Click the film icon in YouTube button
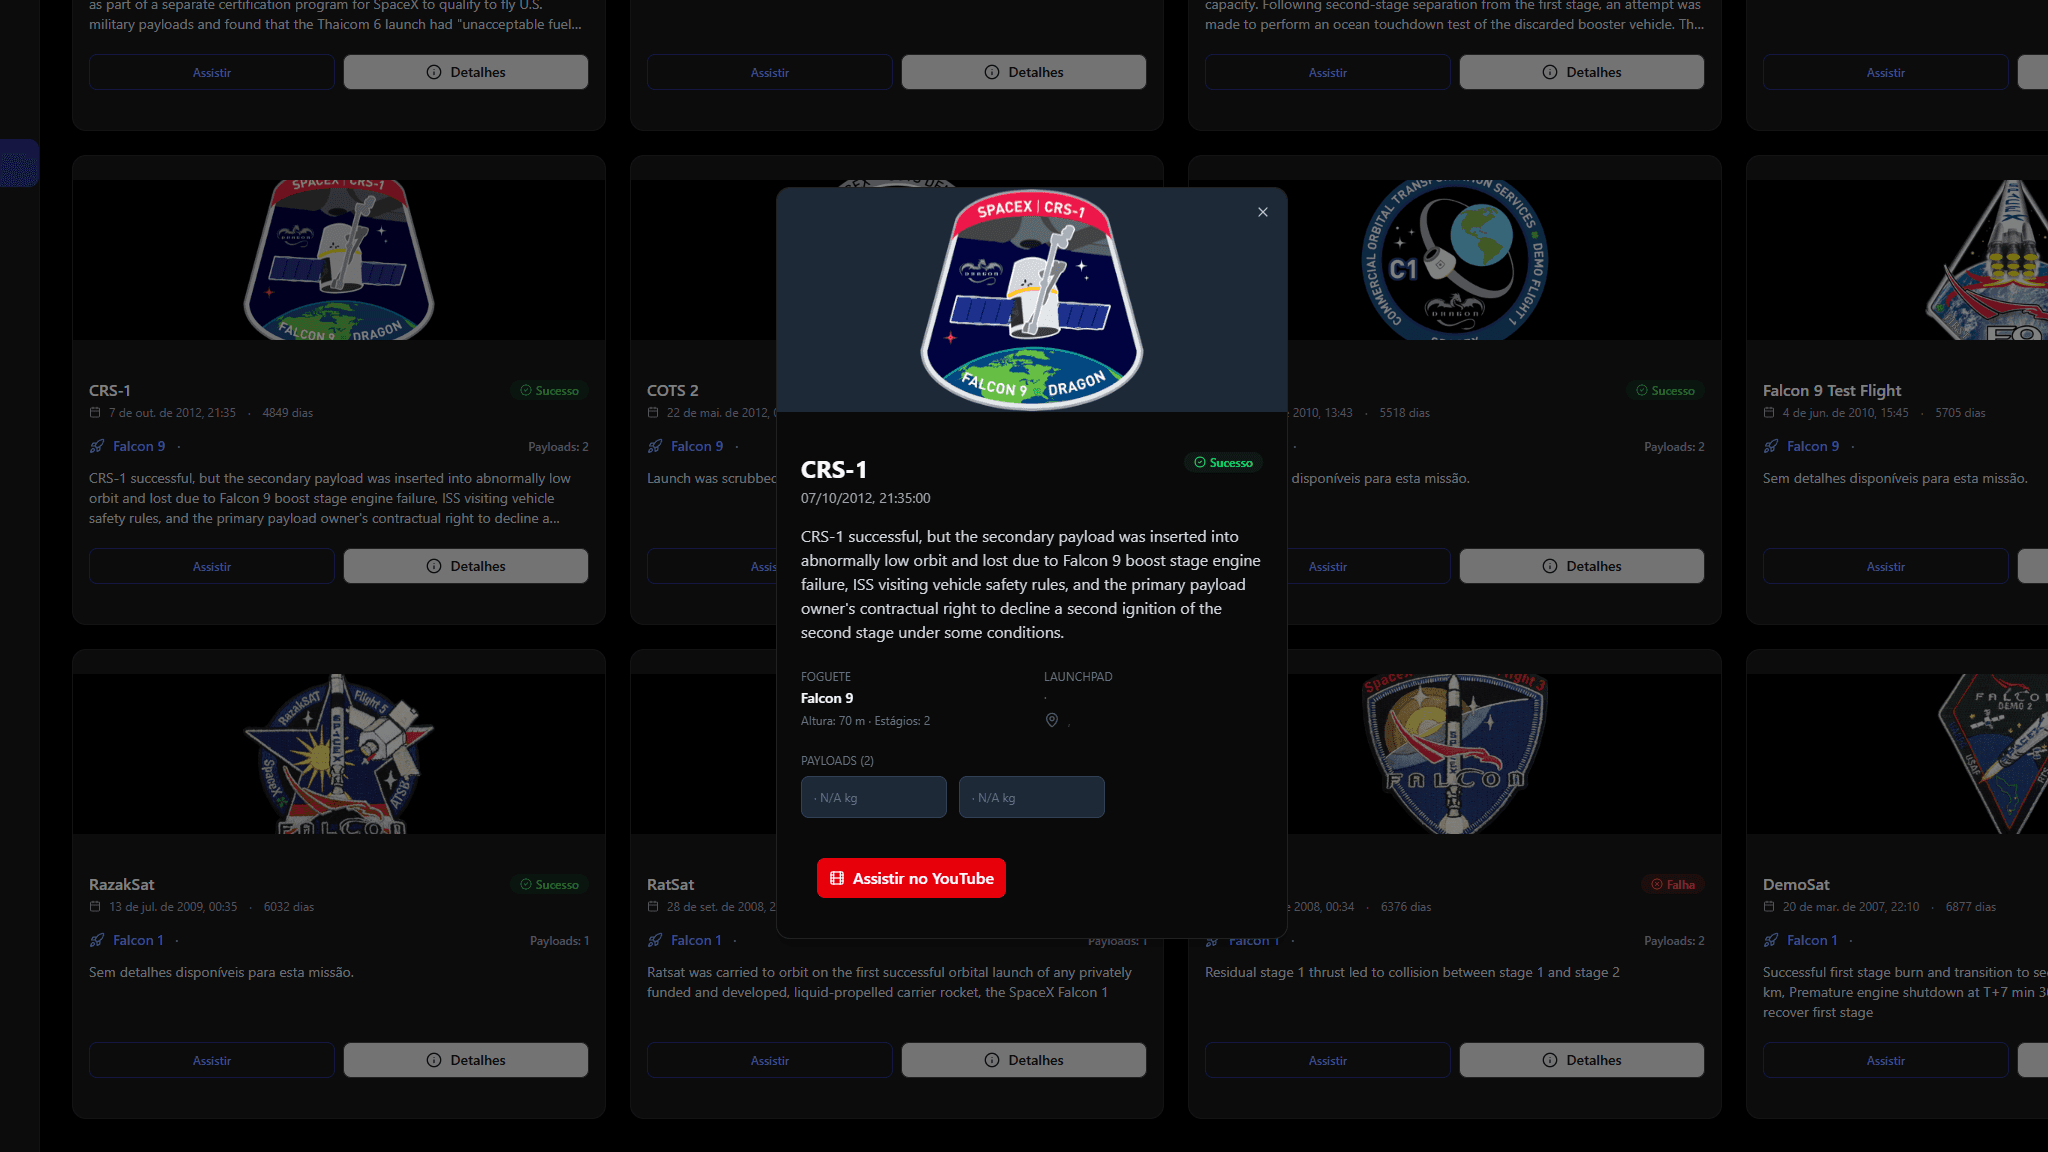Viewport: 2048px width, 1152px height. pyautogui.click(x=837, y=878)
